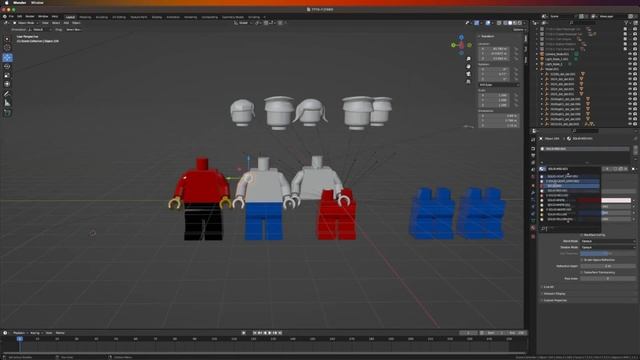640x360 pixels.
Task: Select the Rotate tool
Action: point(7,66)
